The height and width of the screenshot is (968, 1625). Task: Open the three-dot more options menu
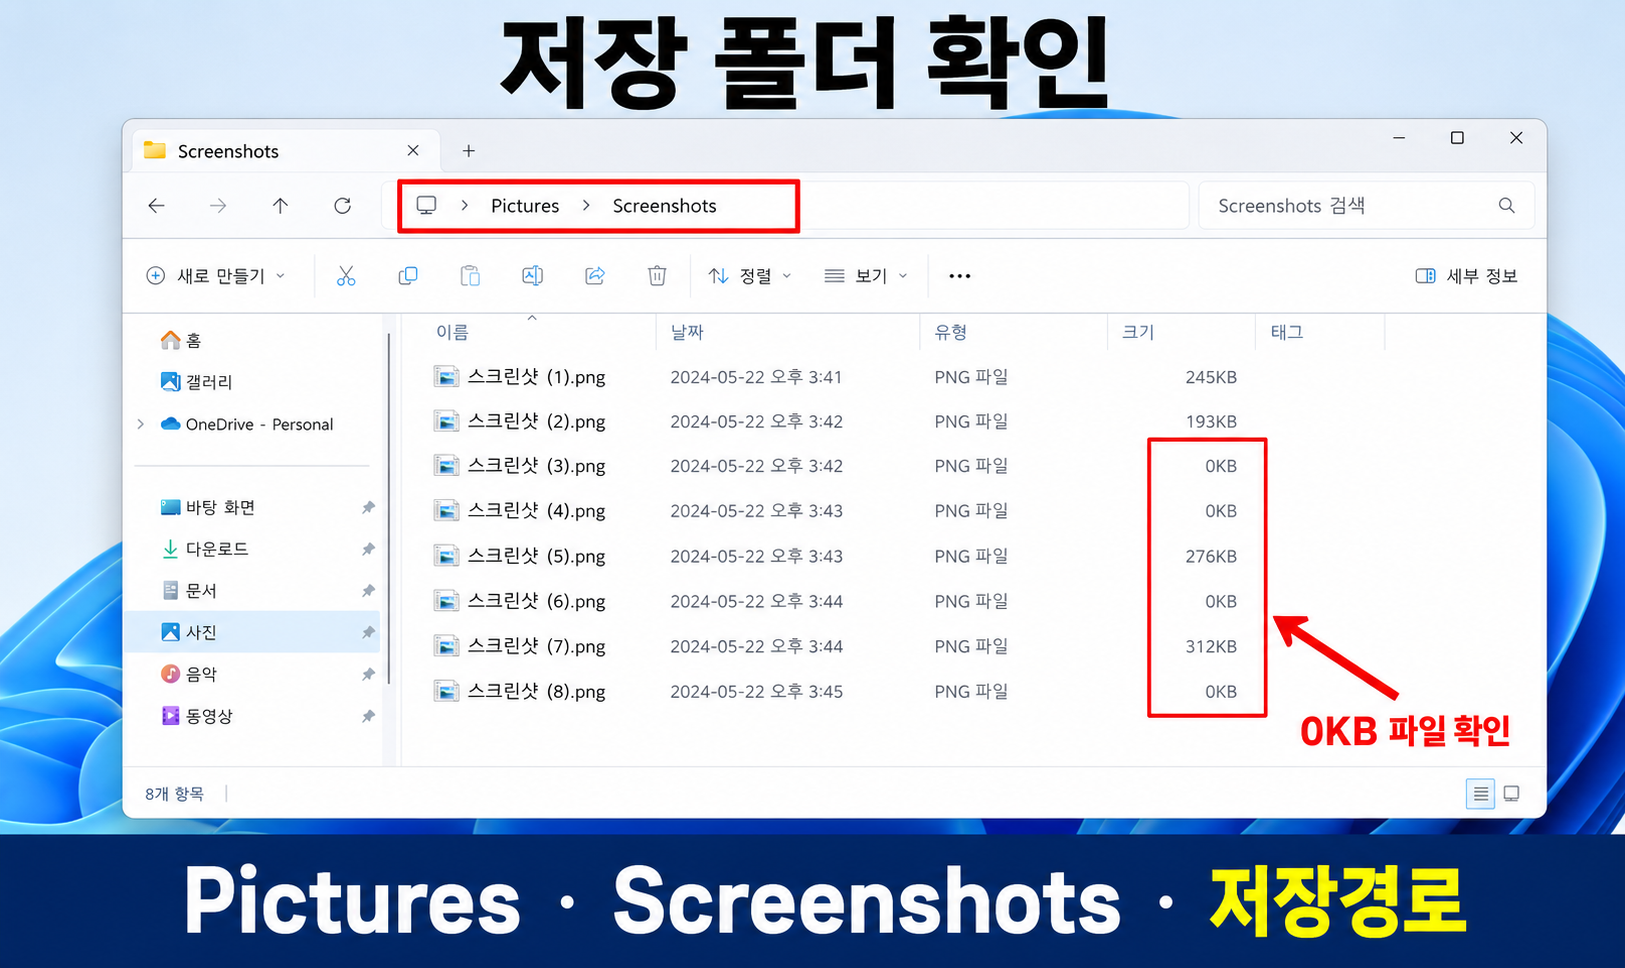click(960, 276)
